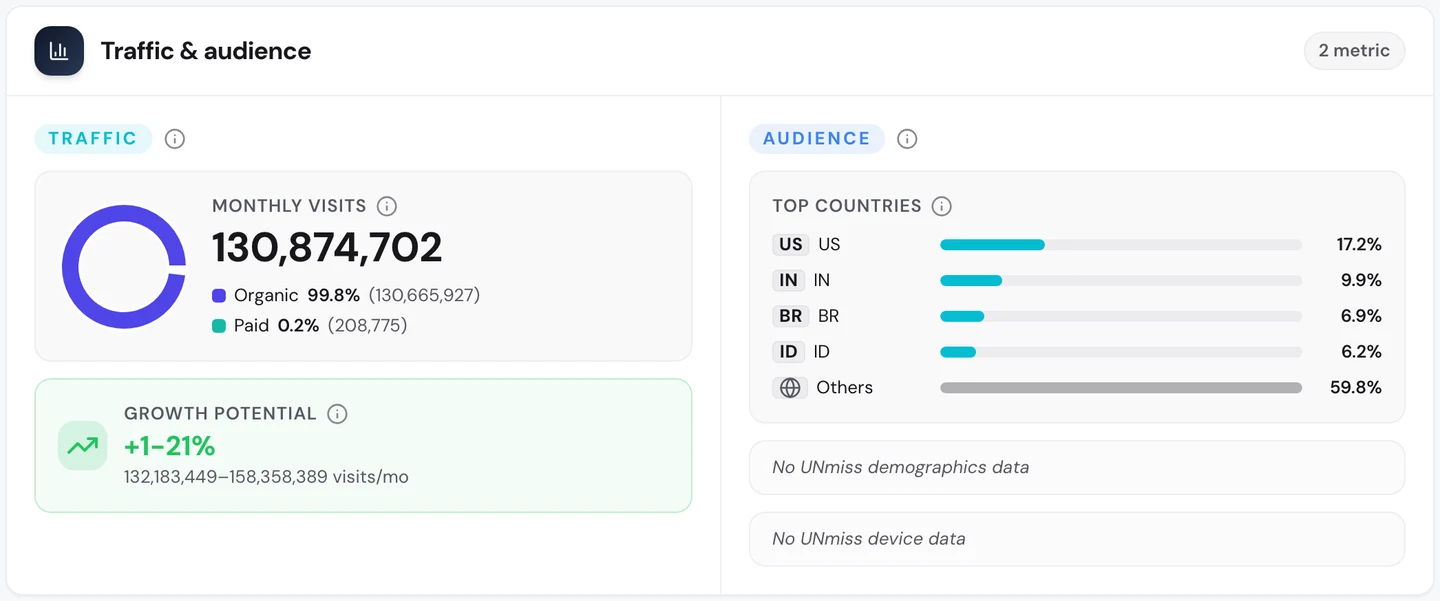Viewport: 1440px width, 601px height.
Task: Click the US country code badge
Action: (791, 244)
